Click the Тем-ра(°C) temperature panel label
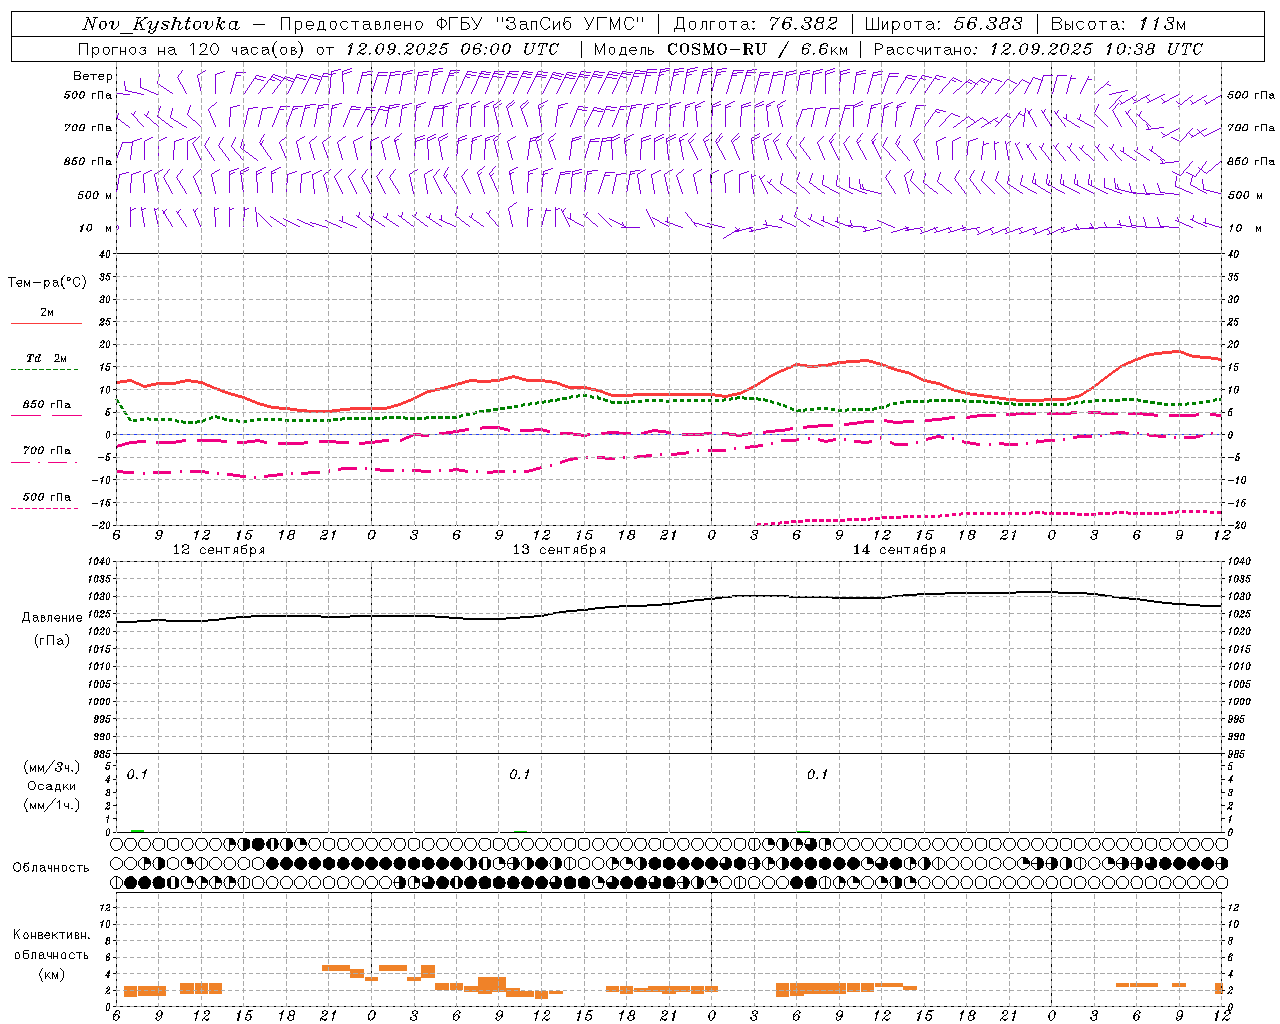 (47, 283)
